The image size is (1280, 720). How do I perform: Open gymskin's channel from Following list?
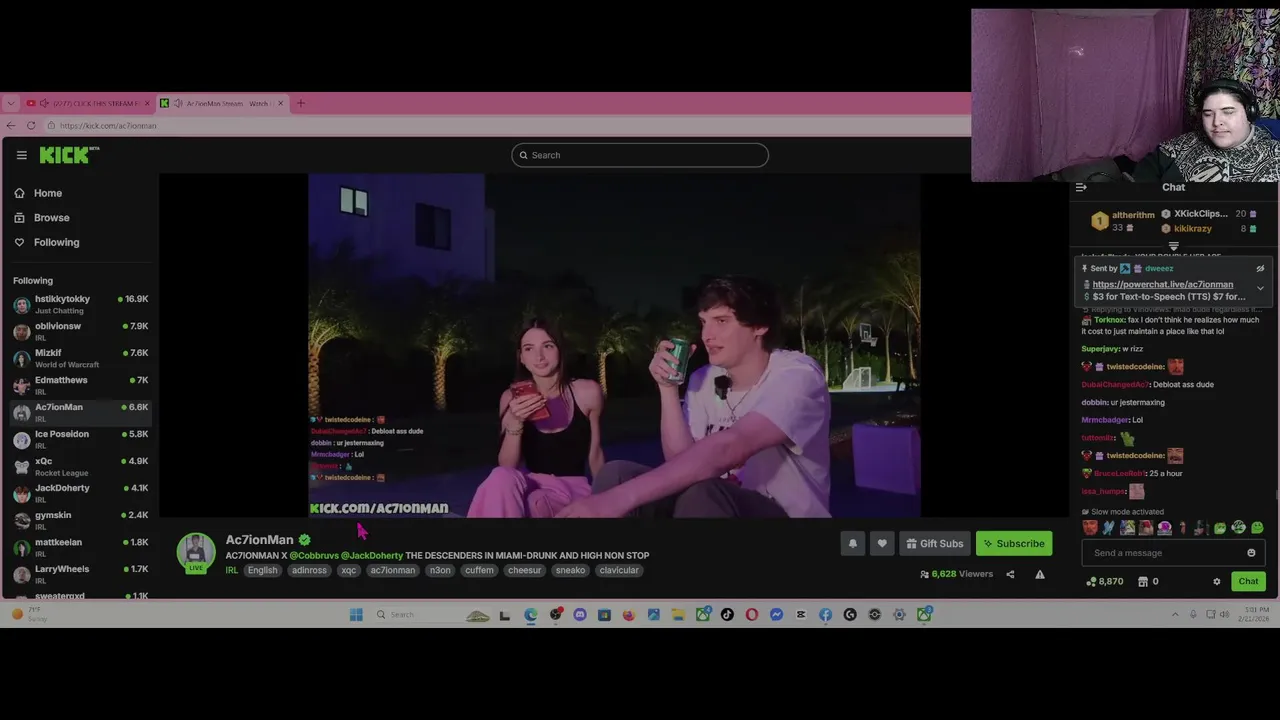coord(80,520)
